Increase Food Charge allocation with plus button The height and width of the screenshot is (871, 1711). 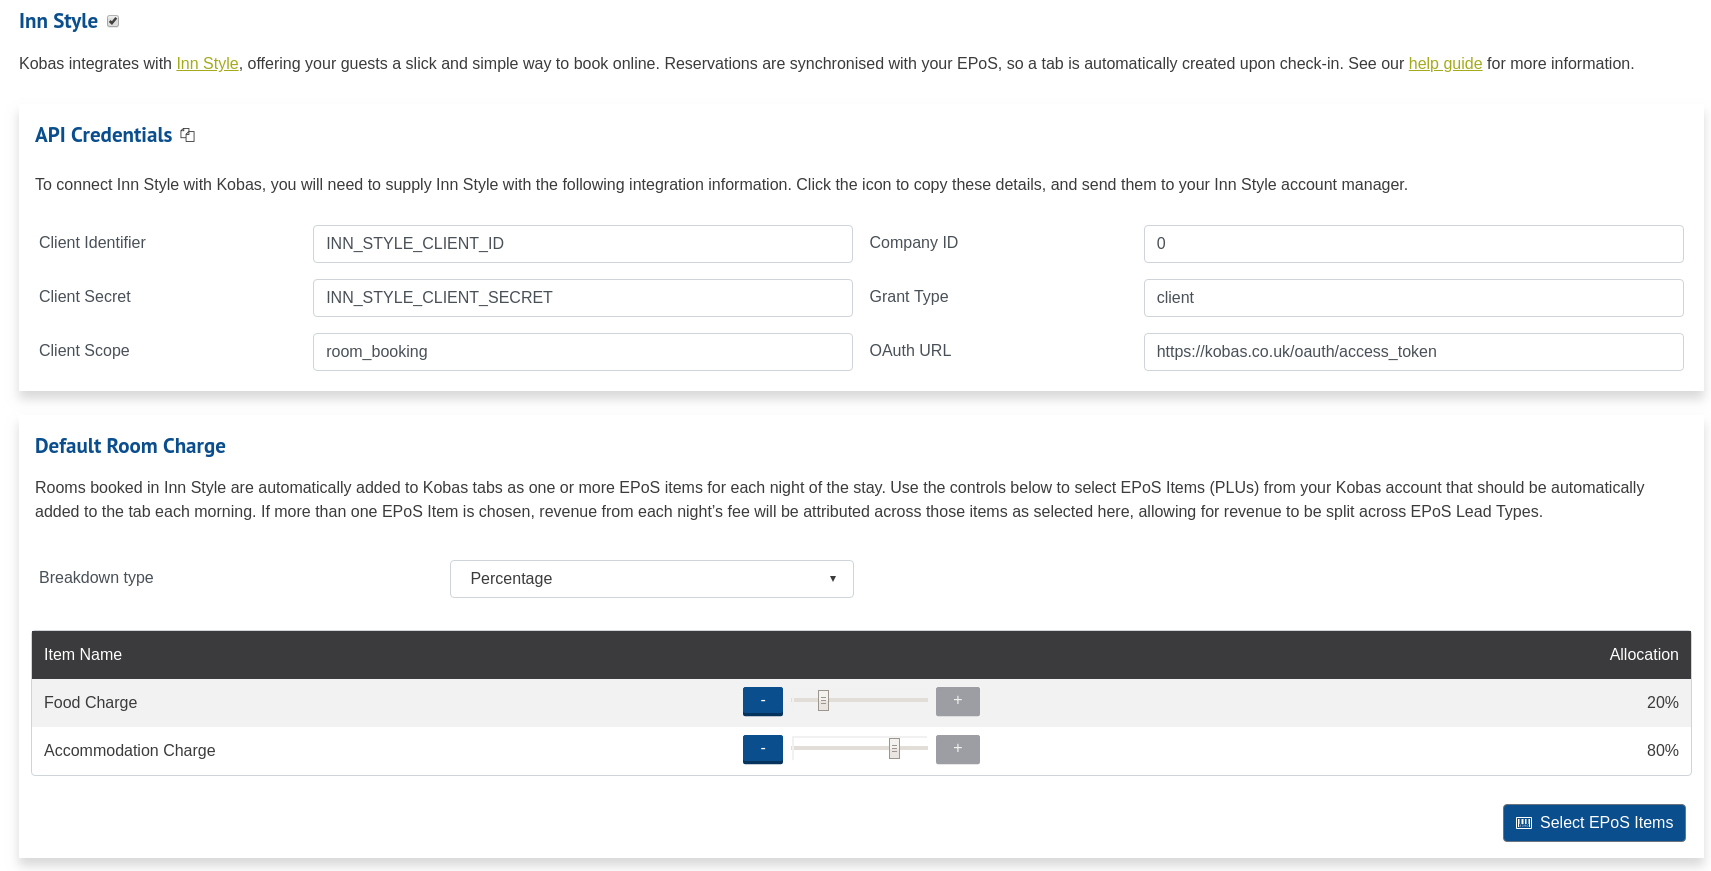[x=957, y=701]
